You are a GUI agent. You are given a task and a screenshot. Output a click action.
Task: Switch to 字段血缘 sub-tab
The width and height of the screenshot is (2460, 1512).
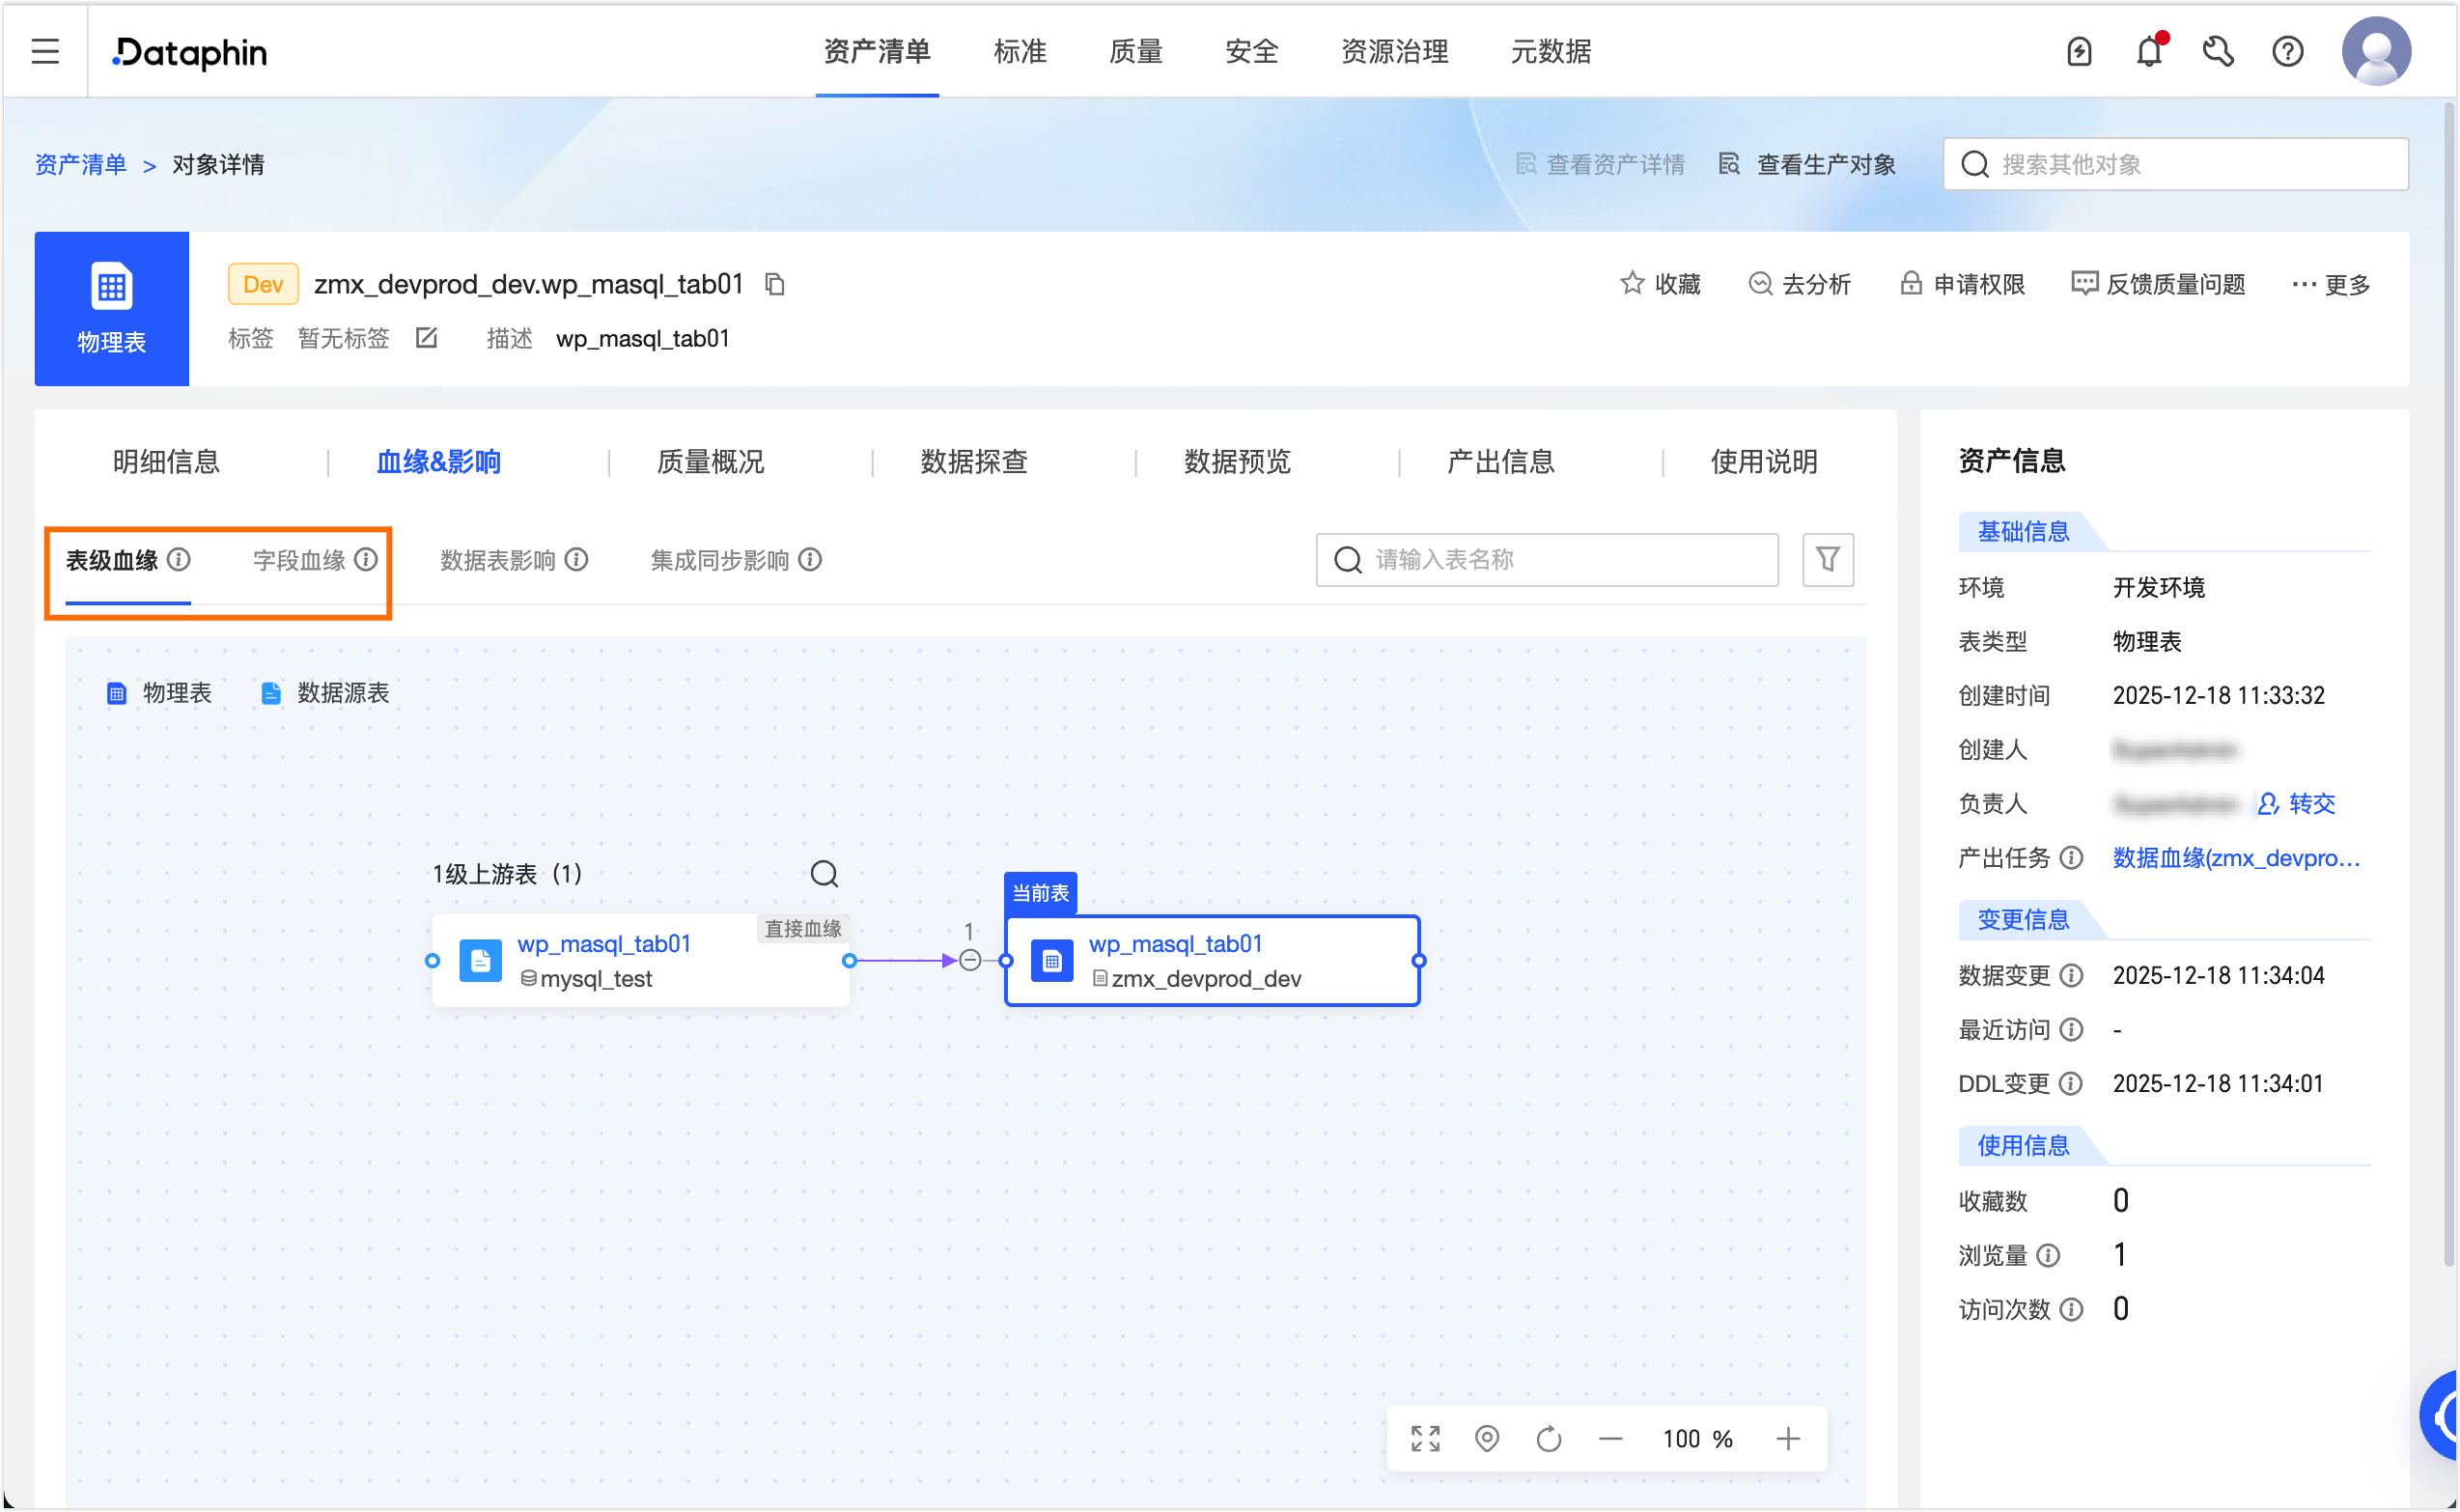299,560
